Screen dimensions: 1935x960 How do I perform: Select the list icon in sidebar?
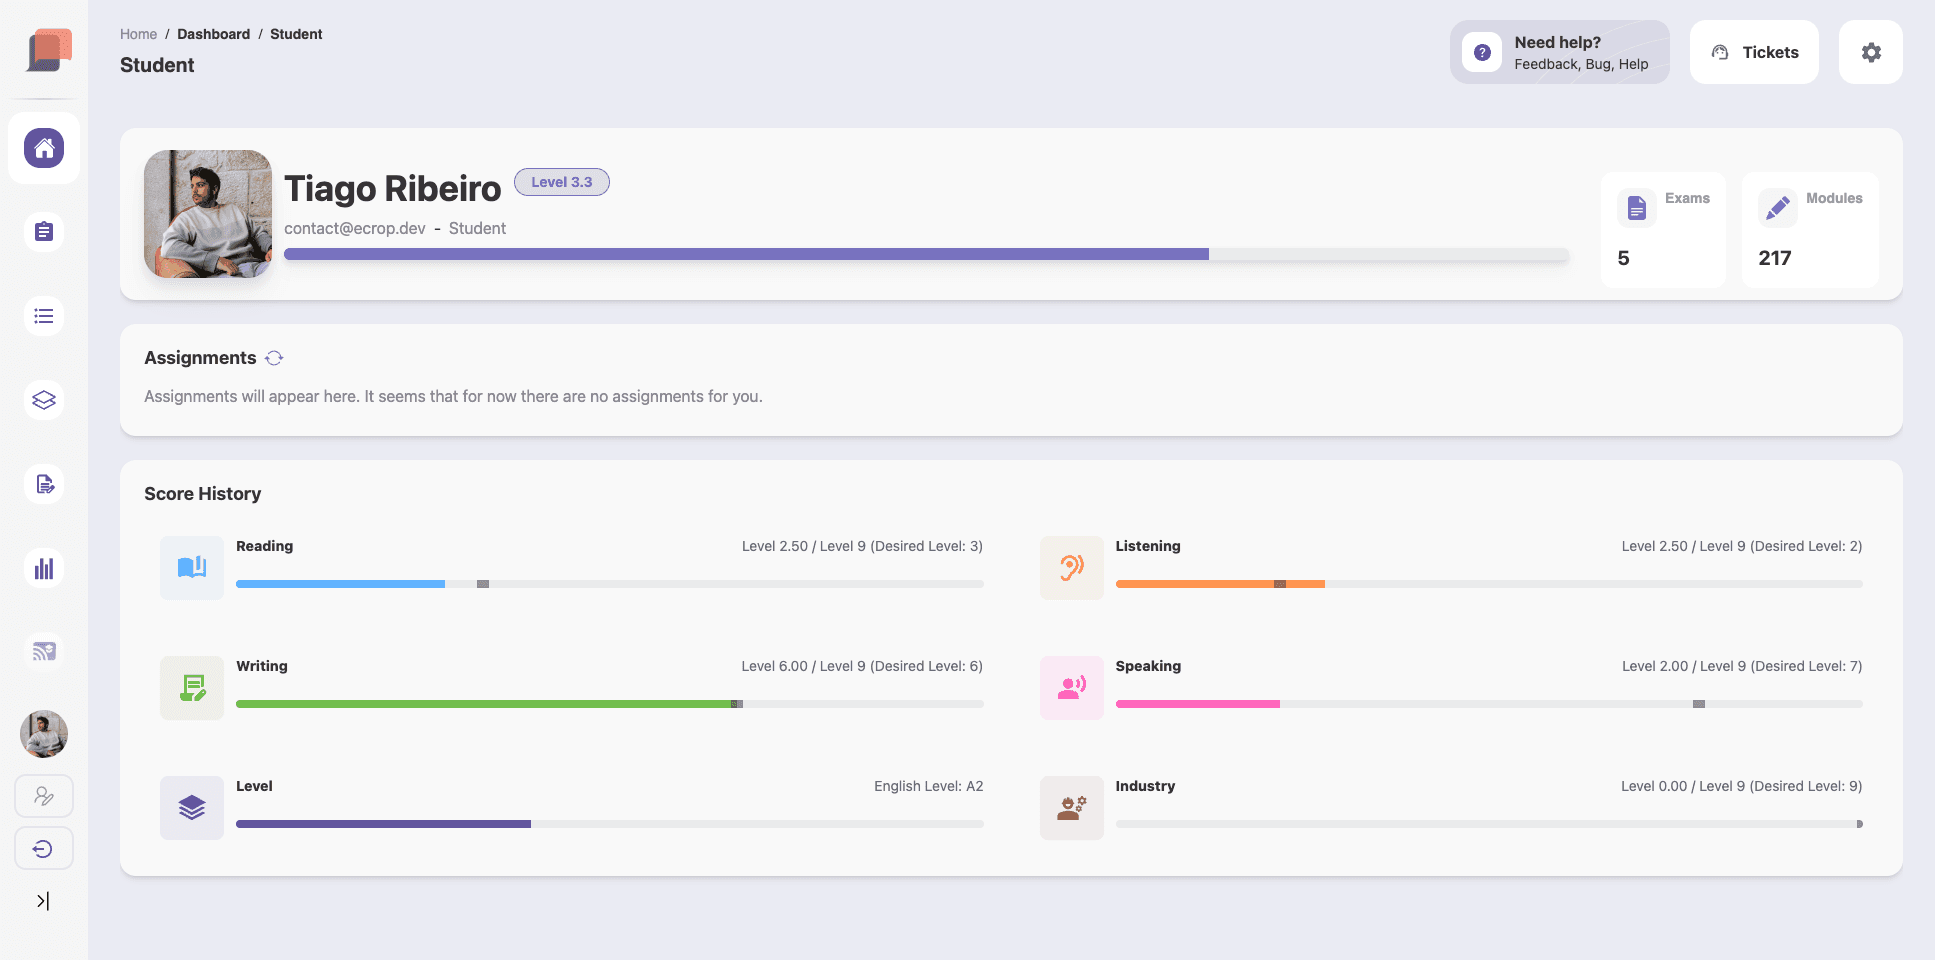point(44,316)
